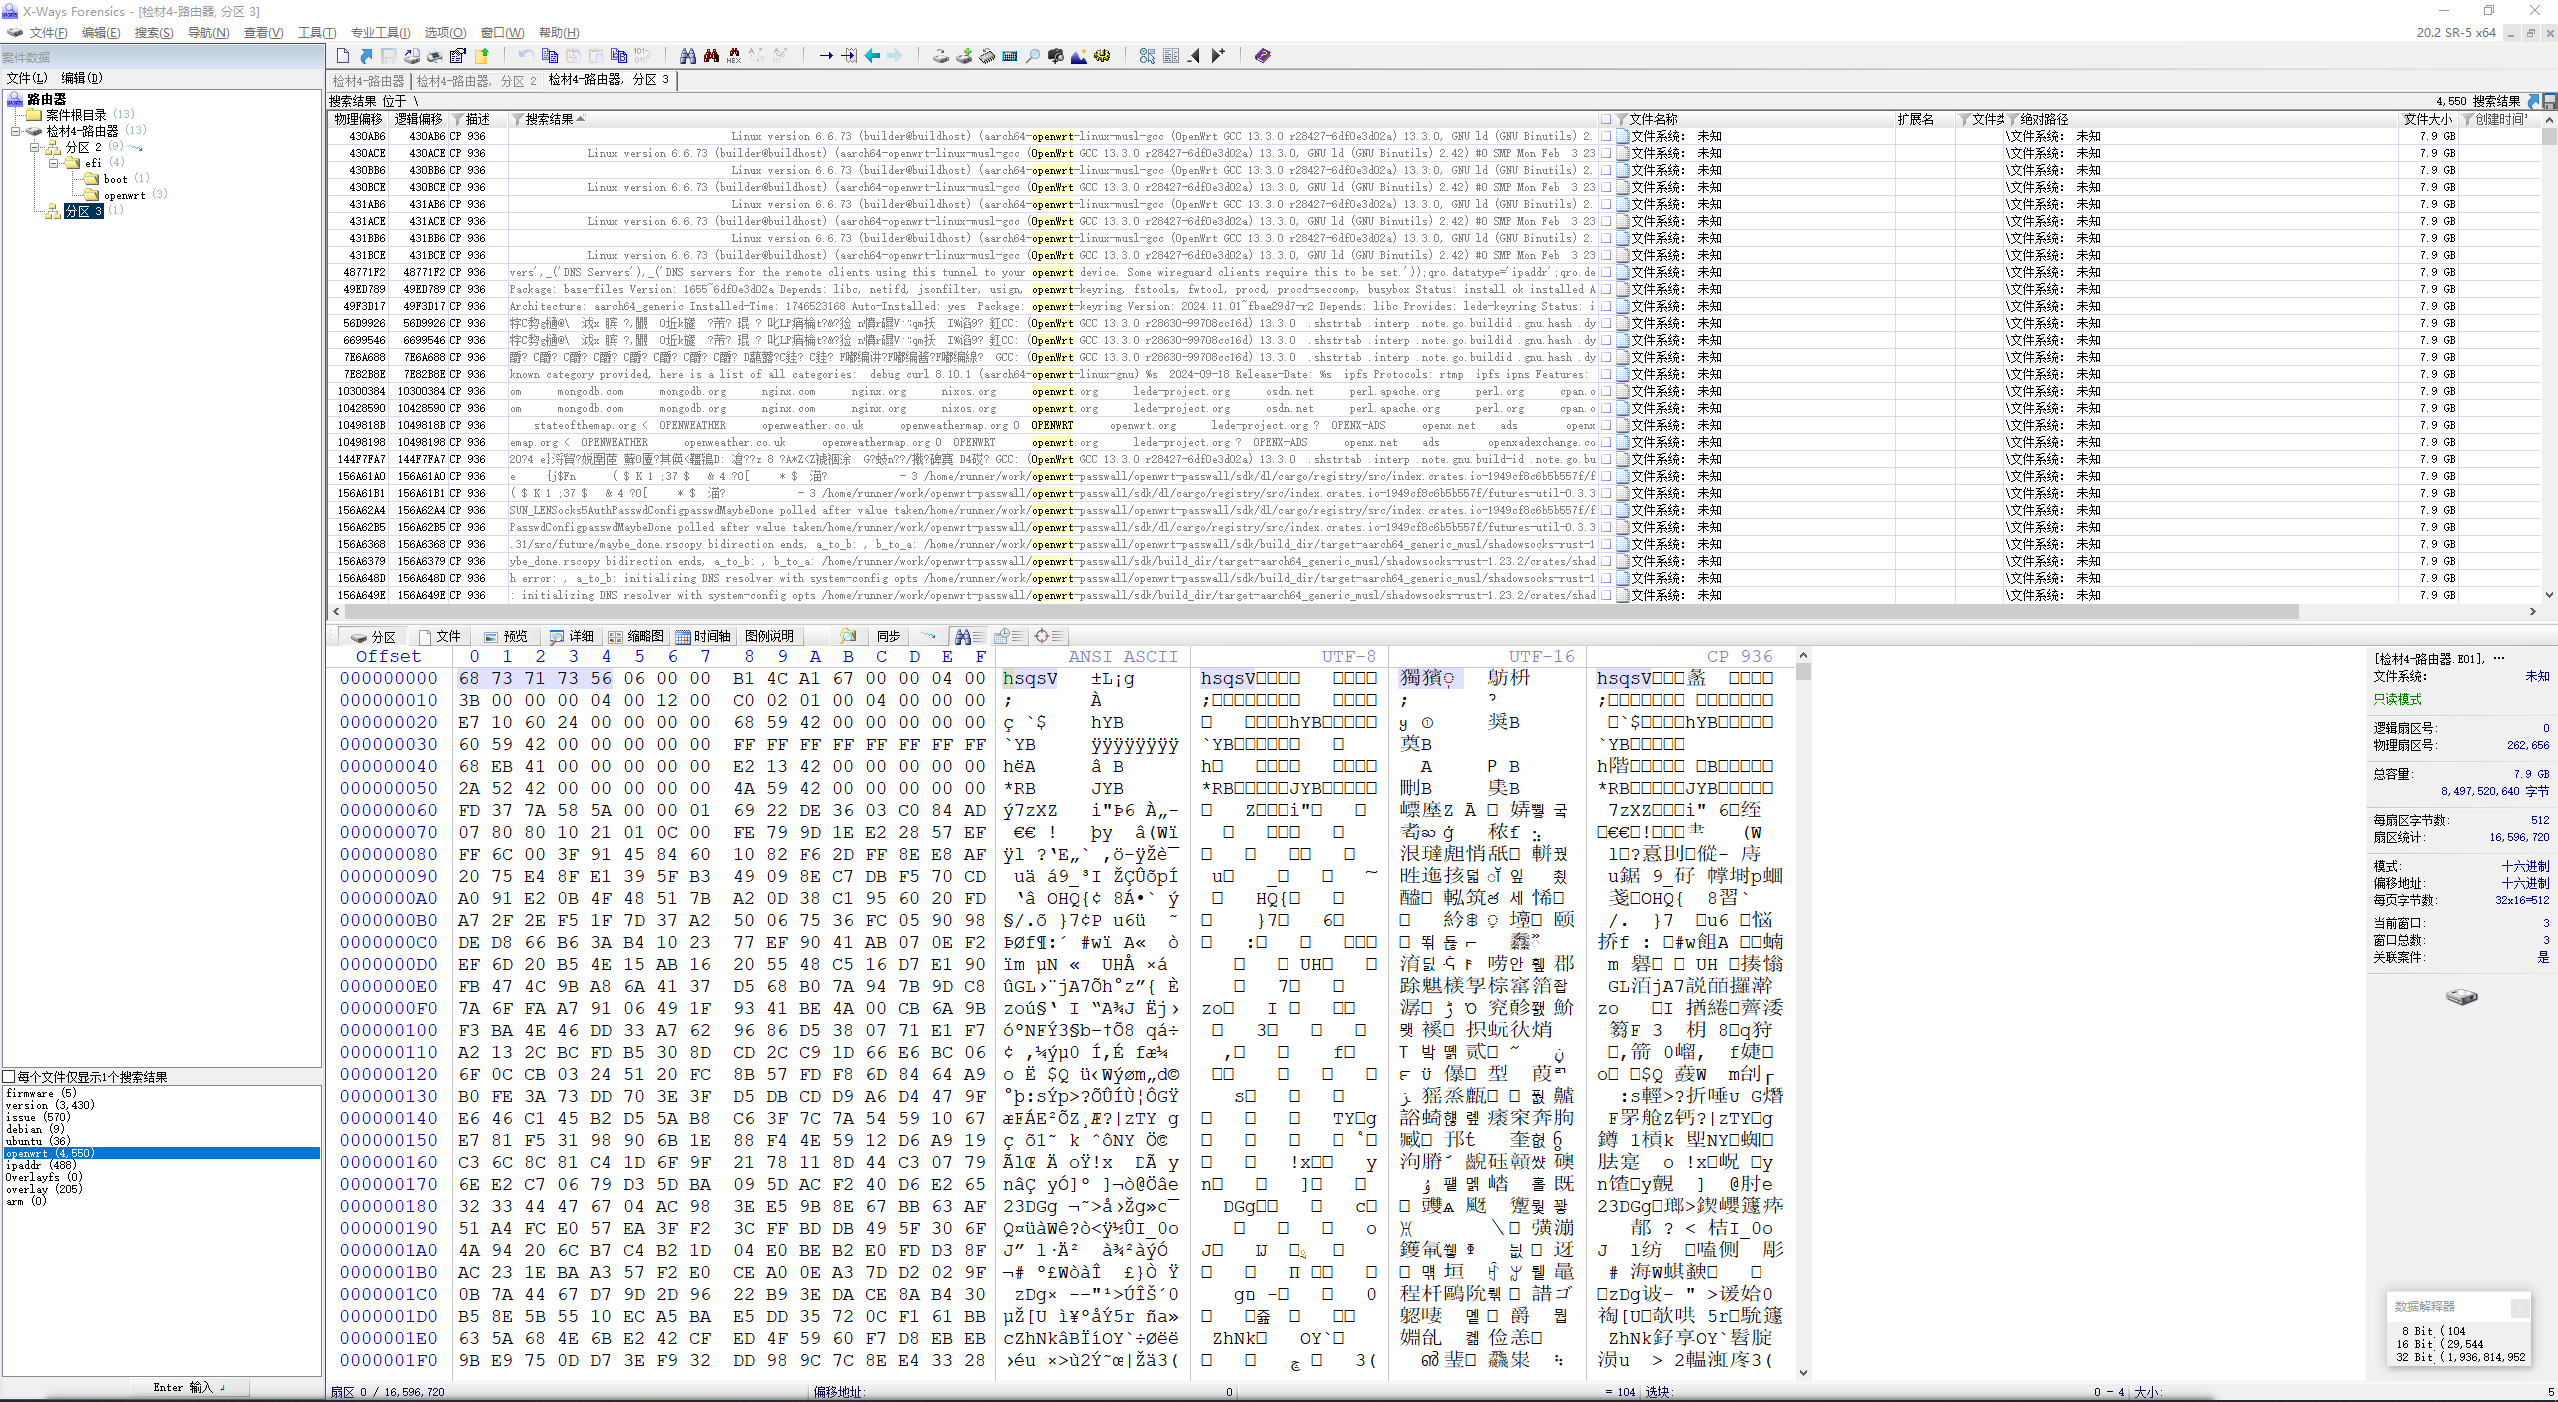Click the purple help book icon

[1262, 56]
